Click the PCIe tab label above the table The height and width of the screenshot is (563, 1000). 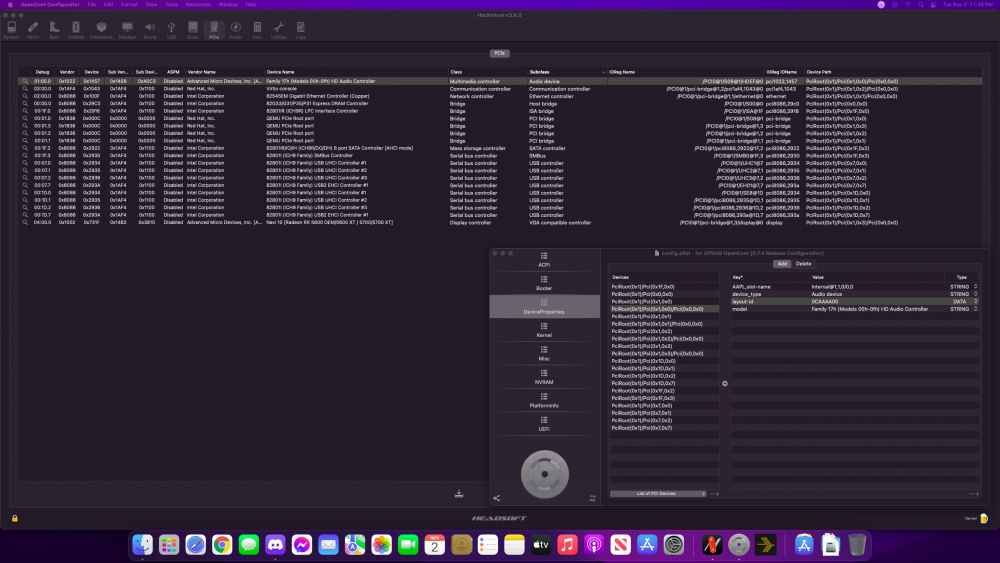[x=499, y=53]
